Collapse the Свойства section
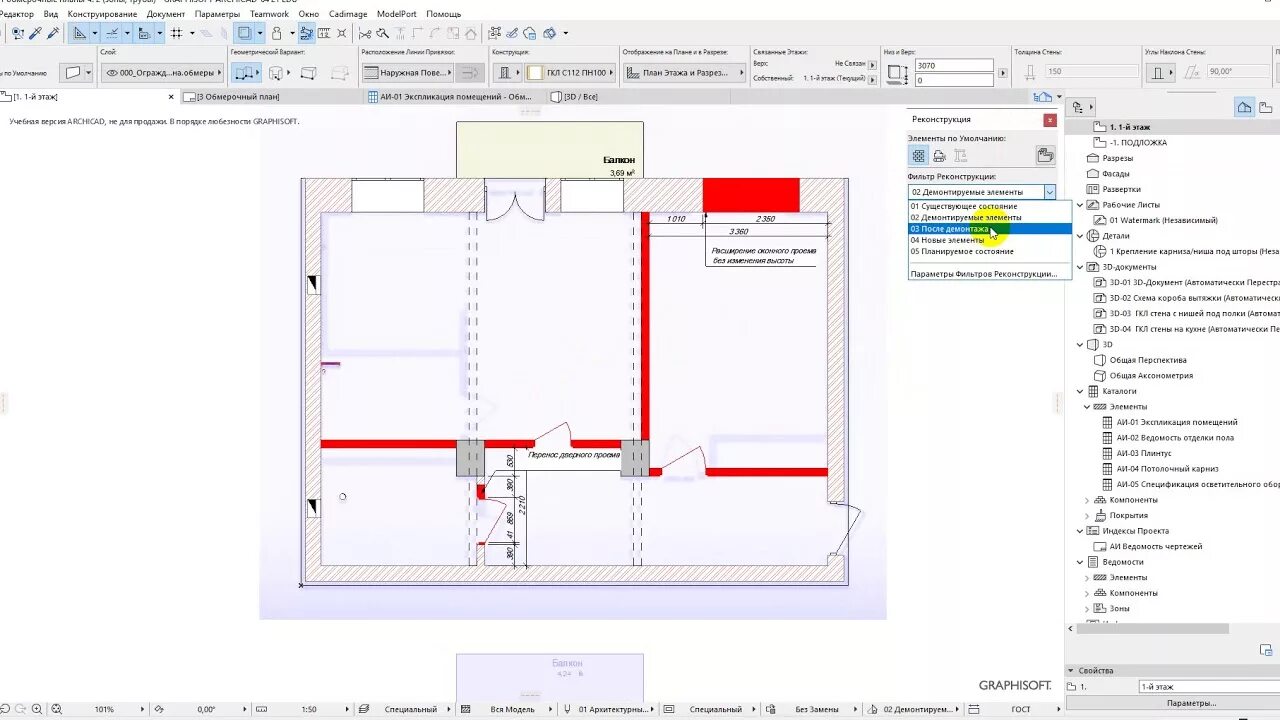The width and height of the screenshot is (1280, 720). [x=1070, y=670]
